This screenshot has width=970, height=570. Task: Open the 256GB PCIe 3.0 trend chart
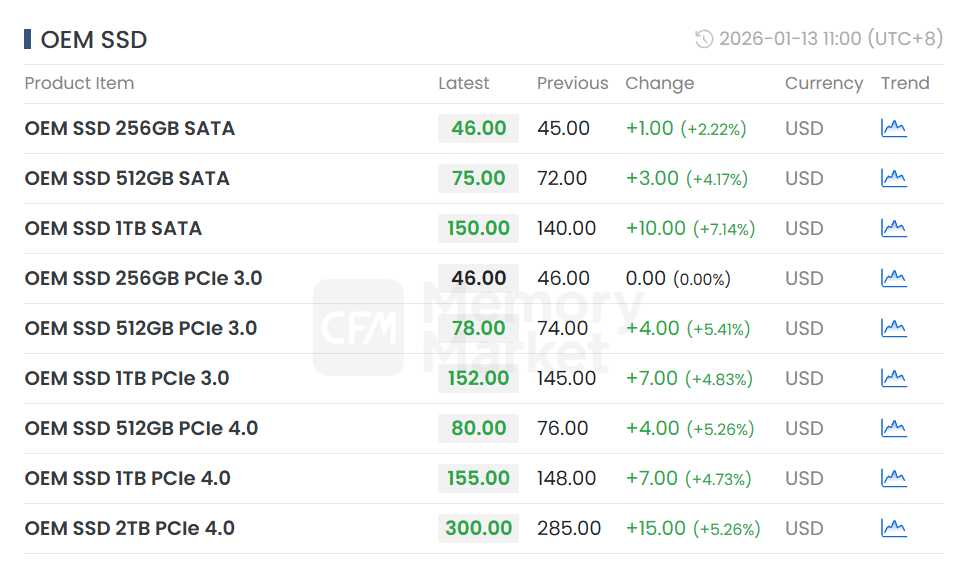pos(893,278)
